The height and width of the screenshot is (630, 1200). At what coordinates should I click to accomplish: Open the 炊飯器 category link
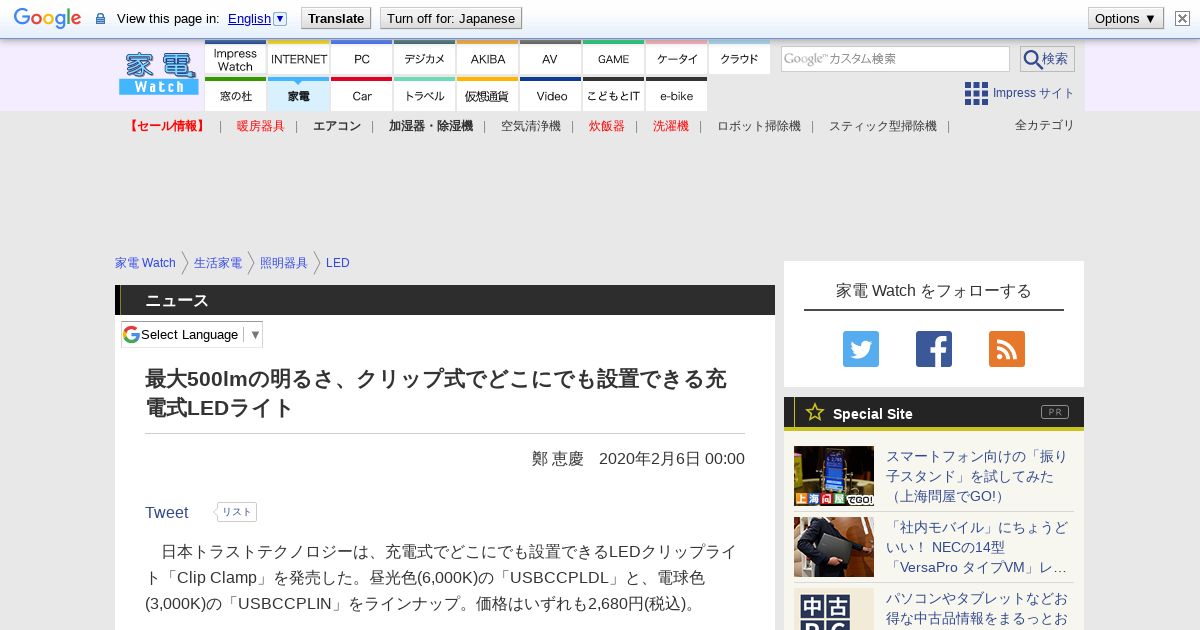click(607, 126)
